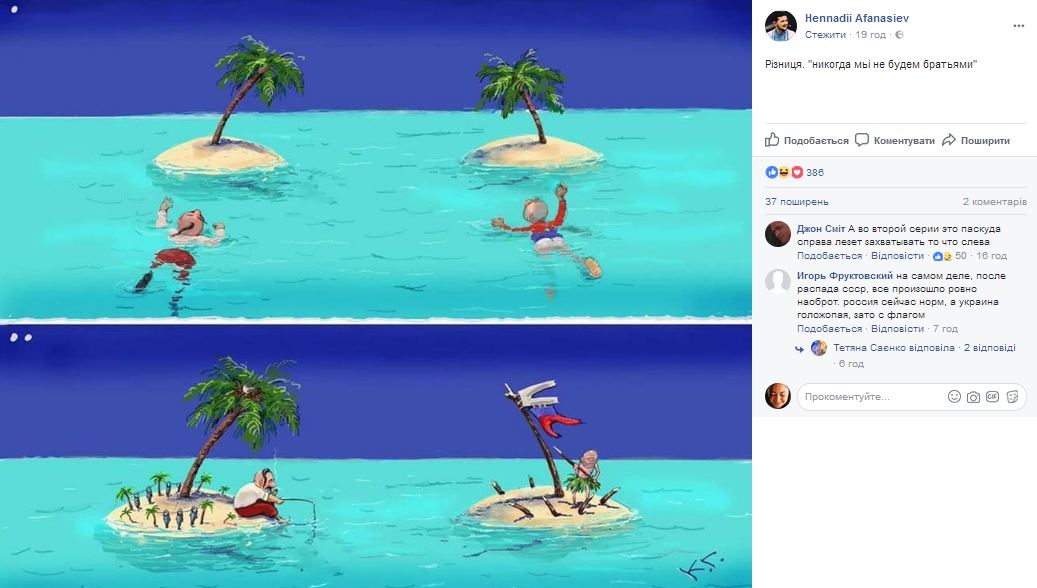
Task: Open the GIF picker in comment box
Action: [x=993, y=397]
